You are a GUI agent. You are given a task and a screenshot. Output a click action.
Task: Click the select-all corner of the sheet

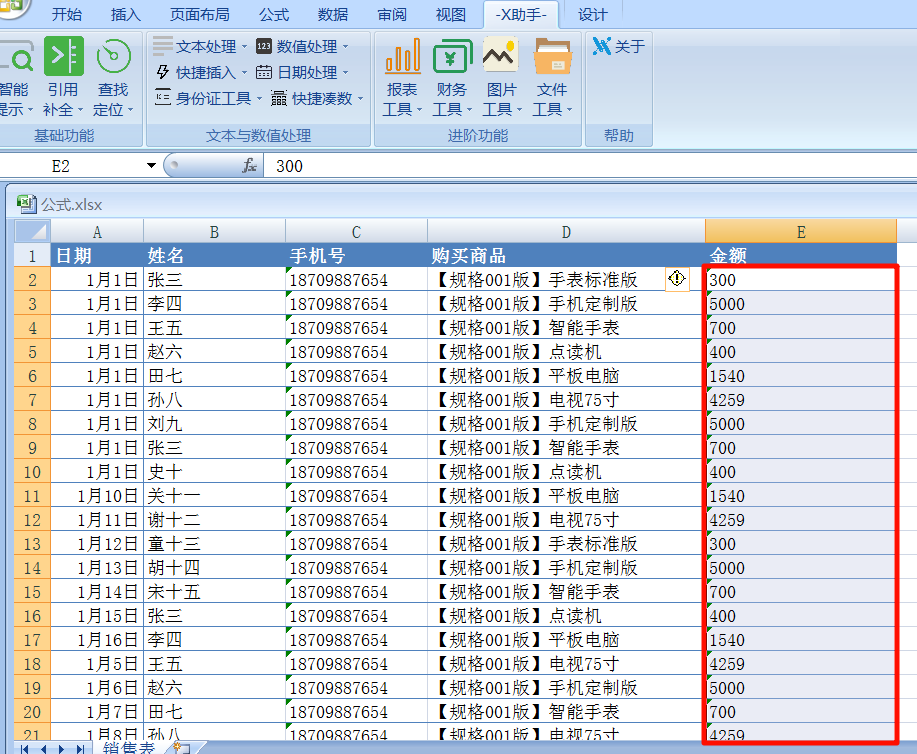(33, 232)
